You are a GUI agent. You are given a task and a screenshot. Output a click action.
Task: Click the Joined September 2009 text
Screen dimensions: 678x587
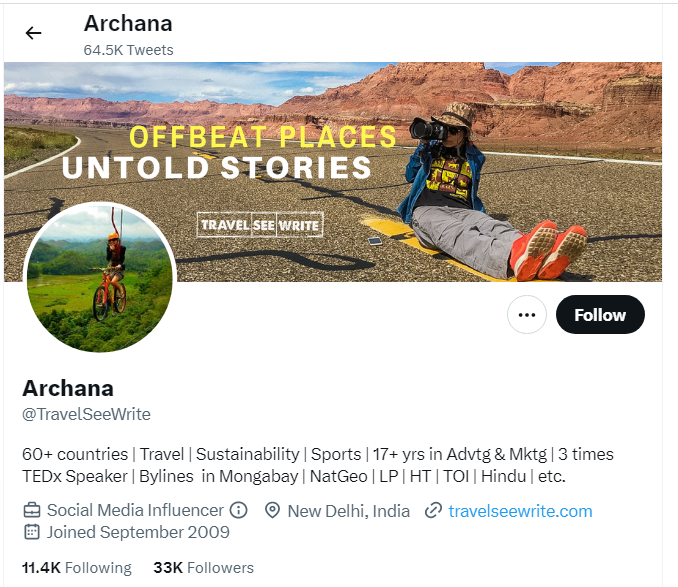138,532
